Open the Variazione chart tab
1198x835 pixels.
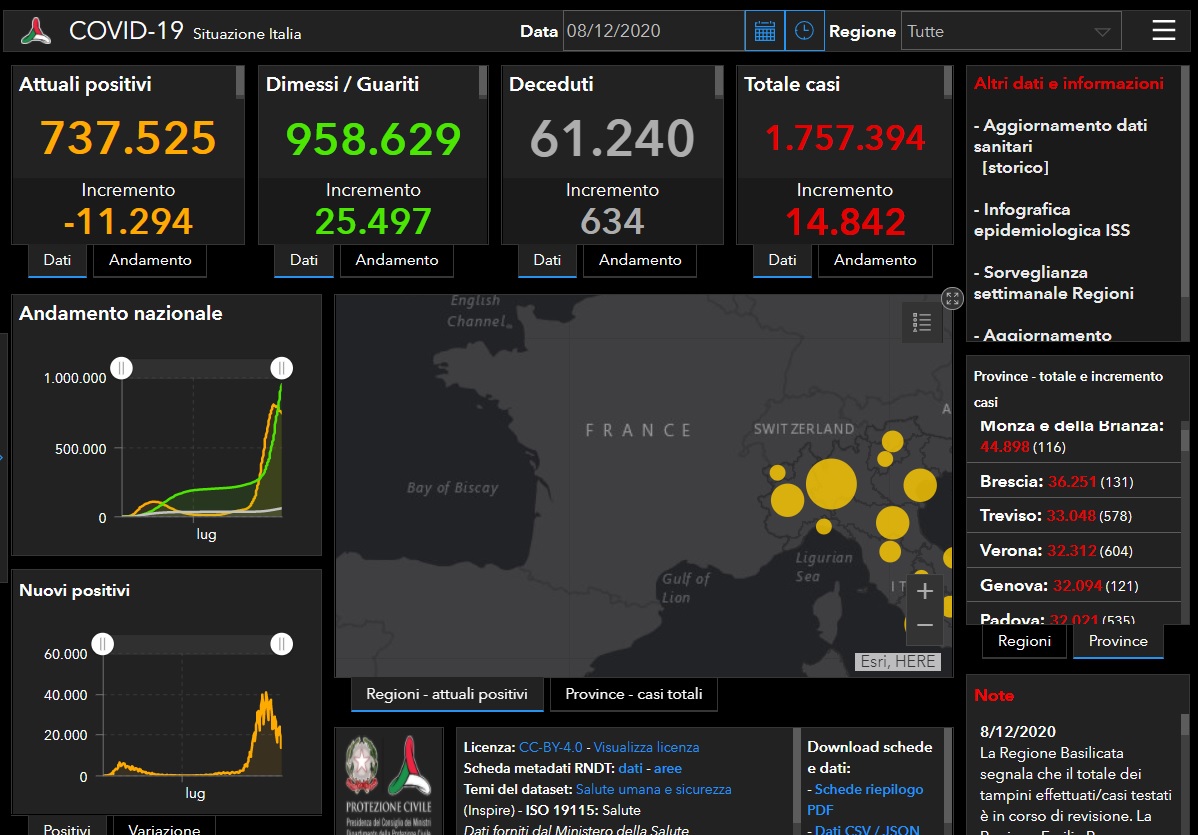click(x=163, y=828)
